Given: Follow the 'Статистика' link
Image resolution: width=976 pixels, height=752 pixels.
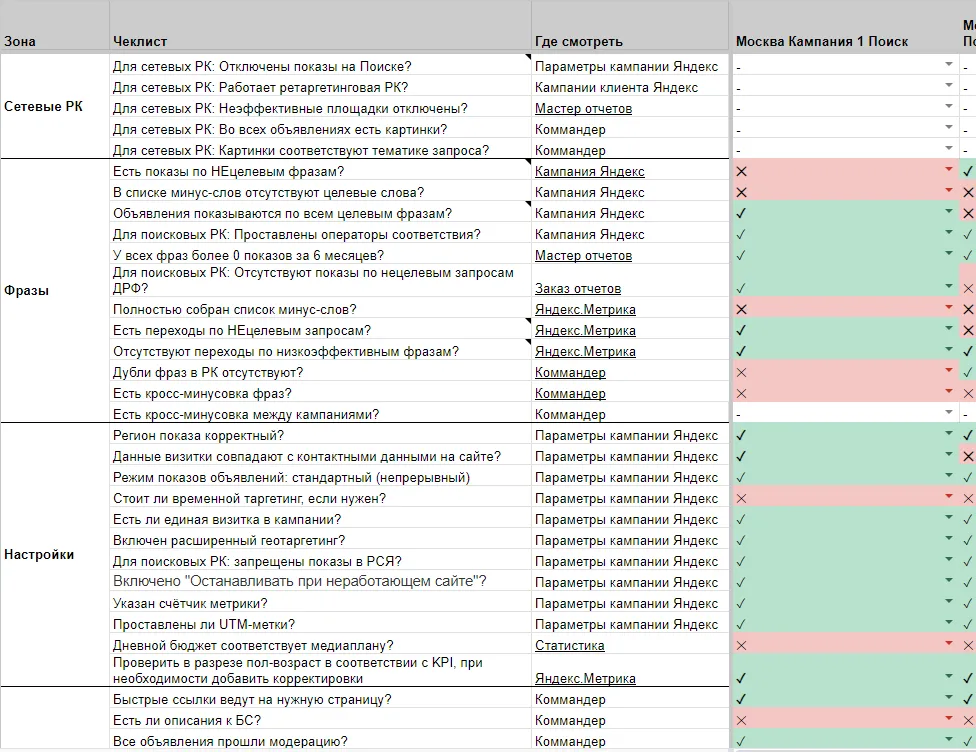Looking at the screenshot, I should (x=570, y=646).
